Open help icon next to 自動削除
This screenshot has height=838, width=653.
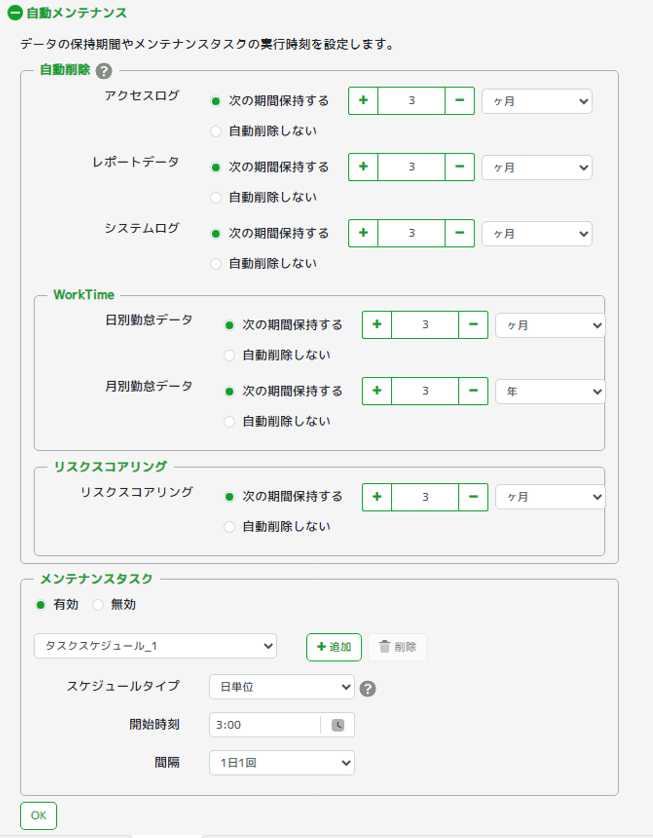[104, 71]
